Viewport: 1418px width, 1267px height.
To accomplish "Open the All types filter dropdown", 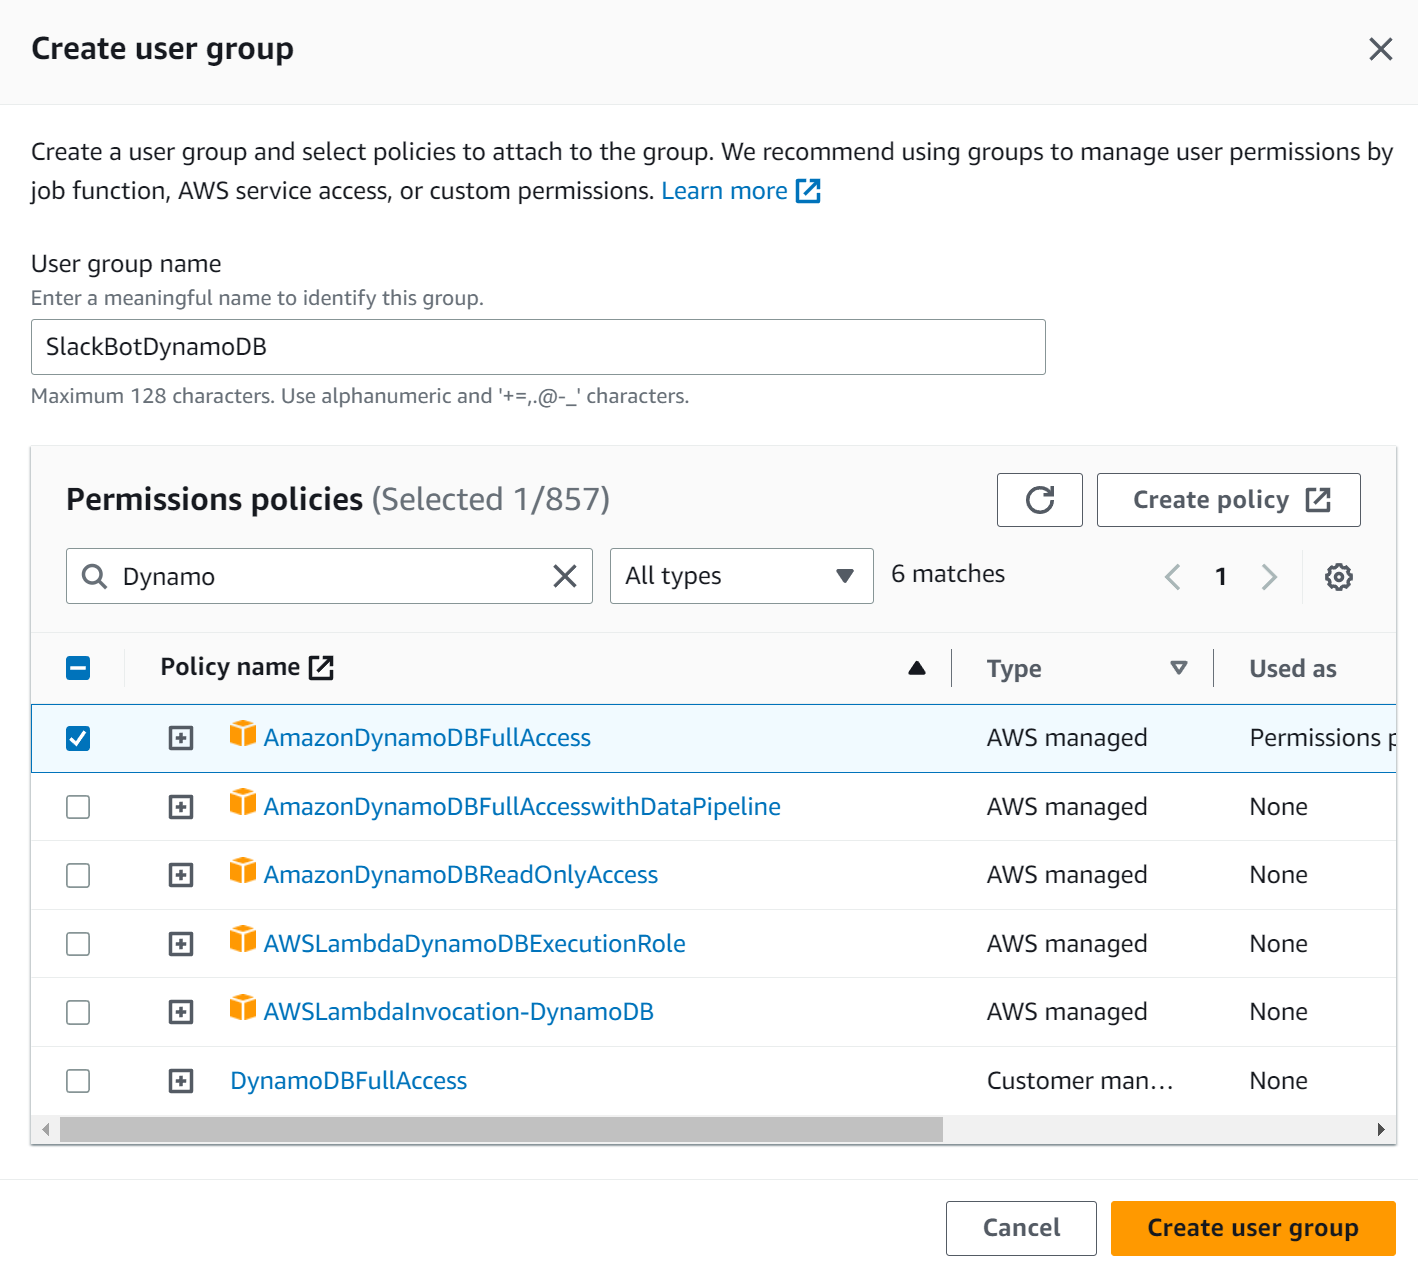I will point(740,576).
